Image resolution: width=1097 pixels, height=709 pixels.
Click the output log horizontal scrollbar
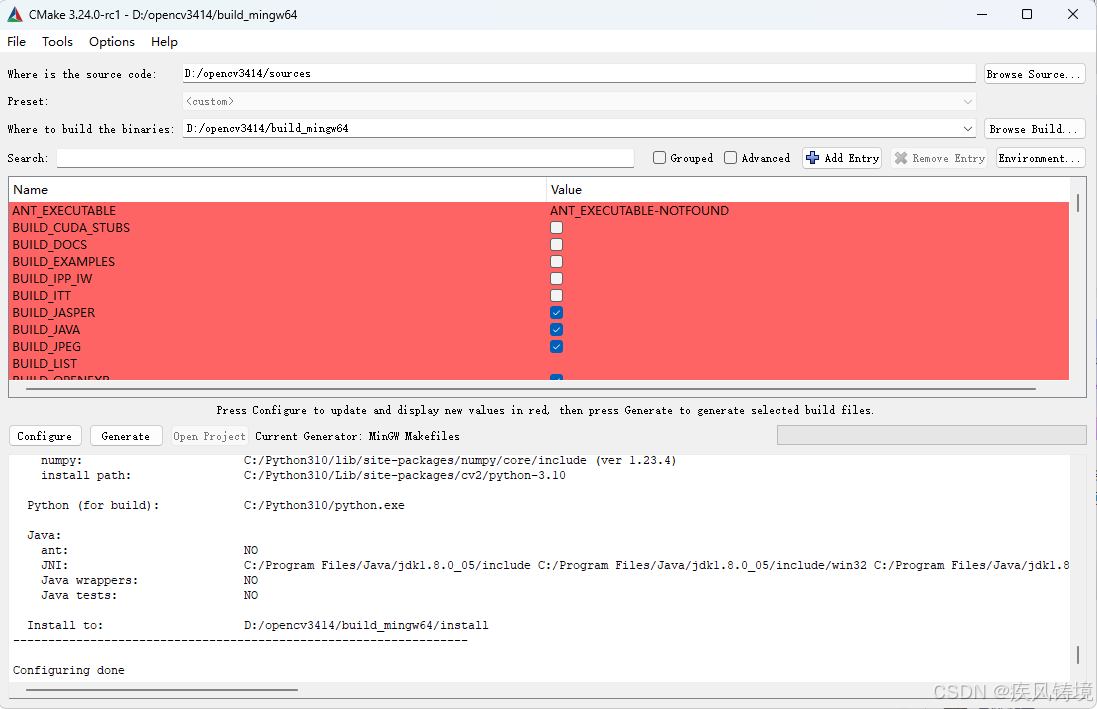(x=162, y=690)
